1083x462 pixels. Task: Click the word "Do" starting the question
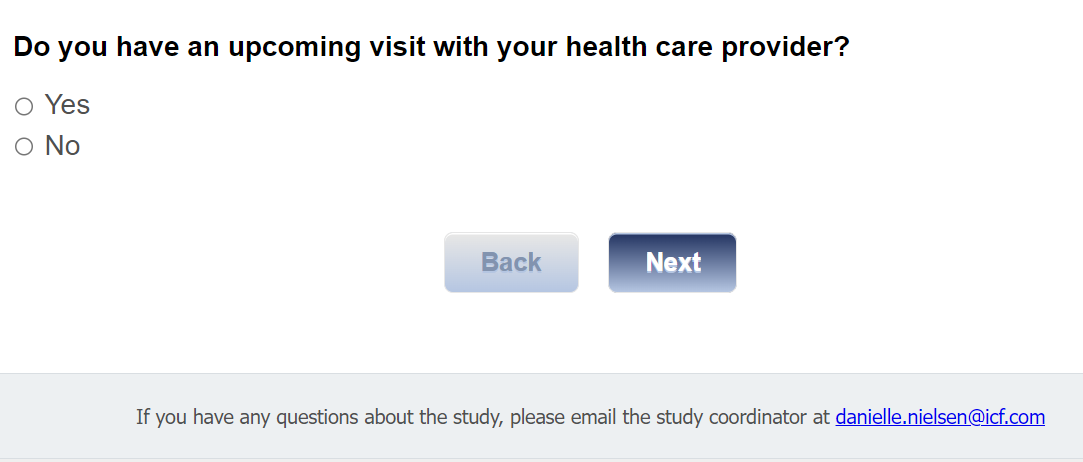click(x=31, y=47)
